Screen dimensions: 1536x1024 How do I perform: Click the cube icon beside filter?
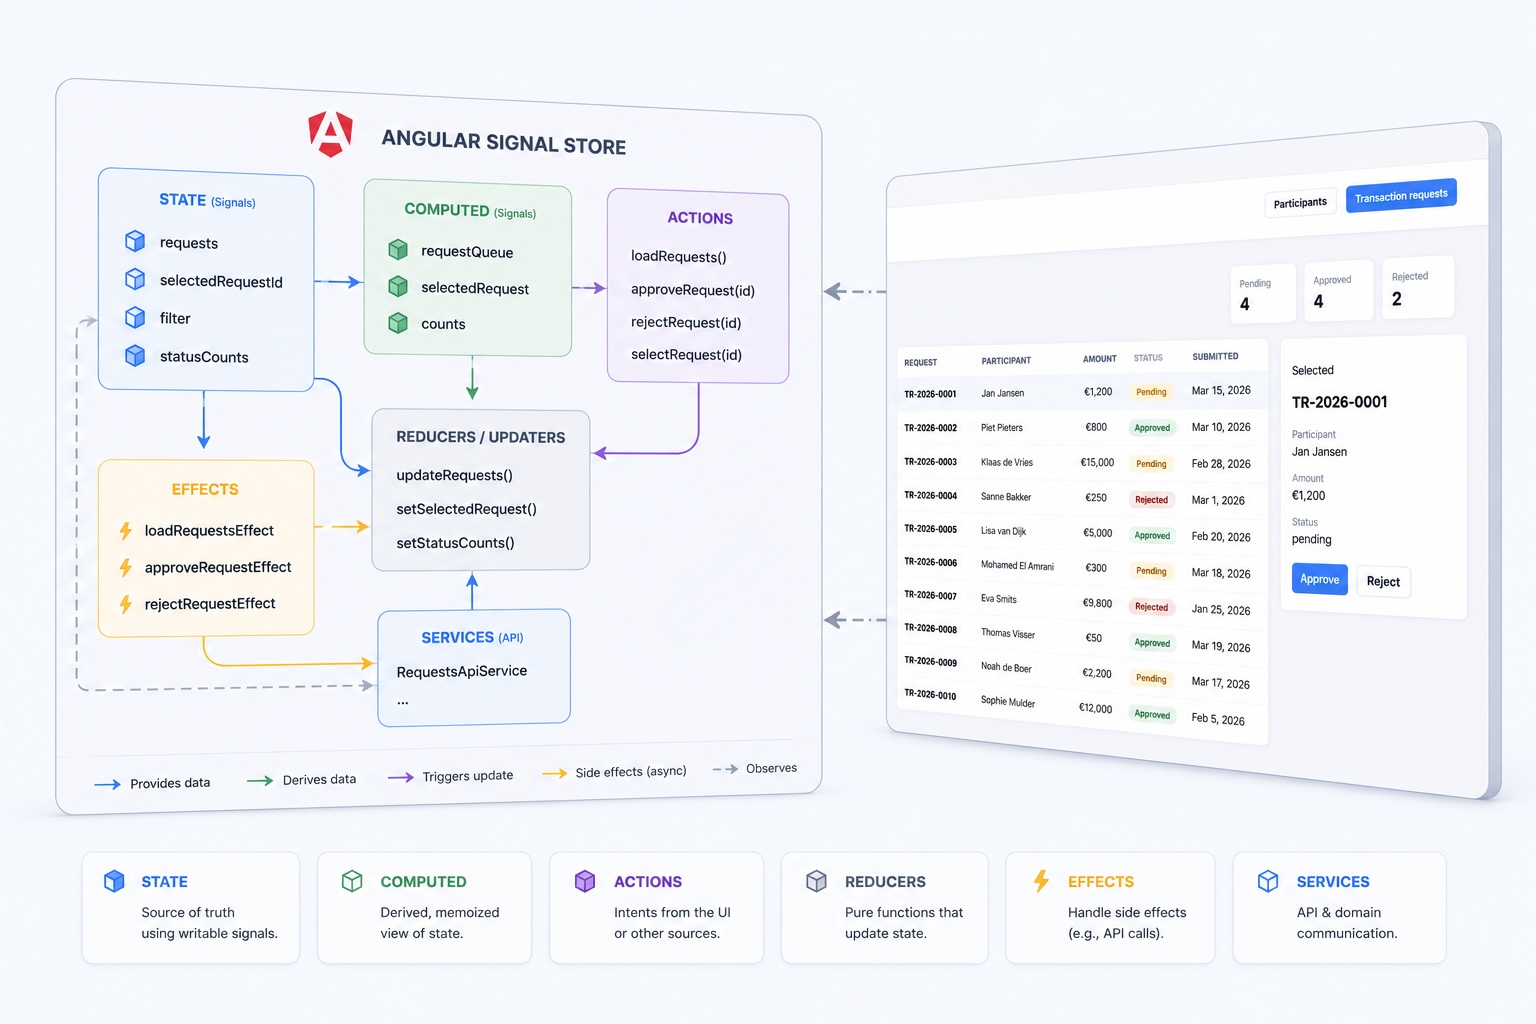click(x=135, y=317)
